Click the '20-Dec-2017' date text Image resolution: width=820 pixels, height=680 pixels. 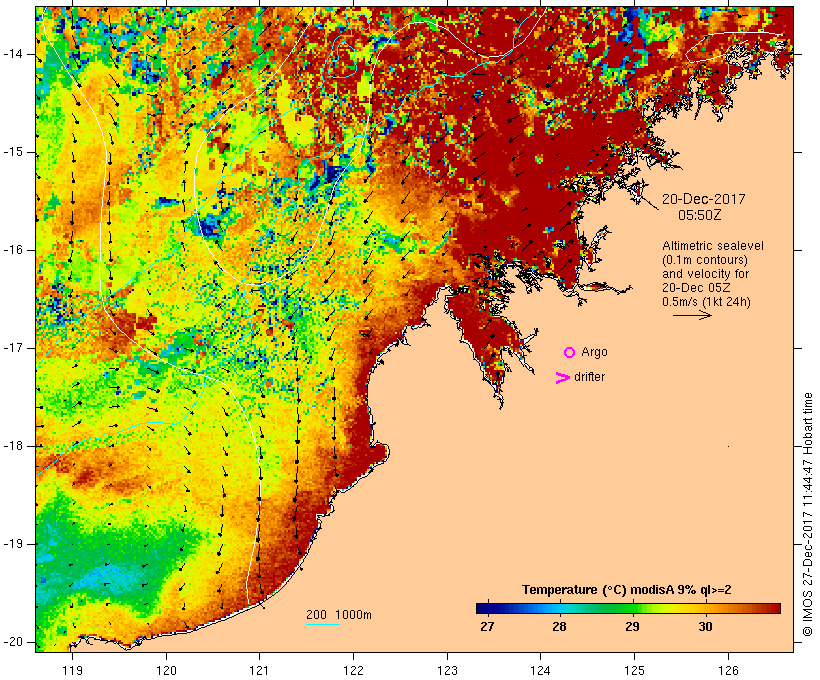pos(703,199)
